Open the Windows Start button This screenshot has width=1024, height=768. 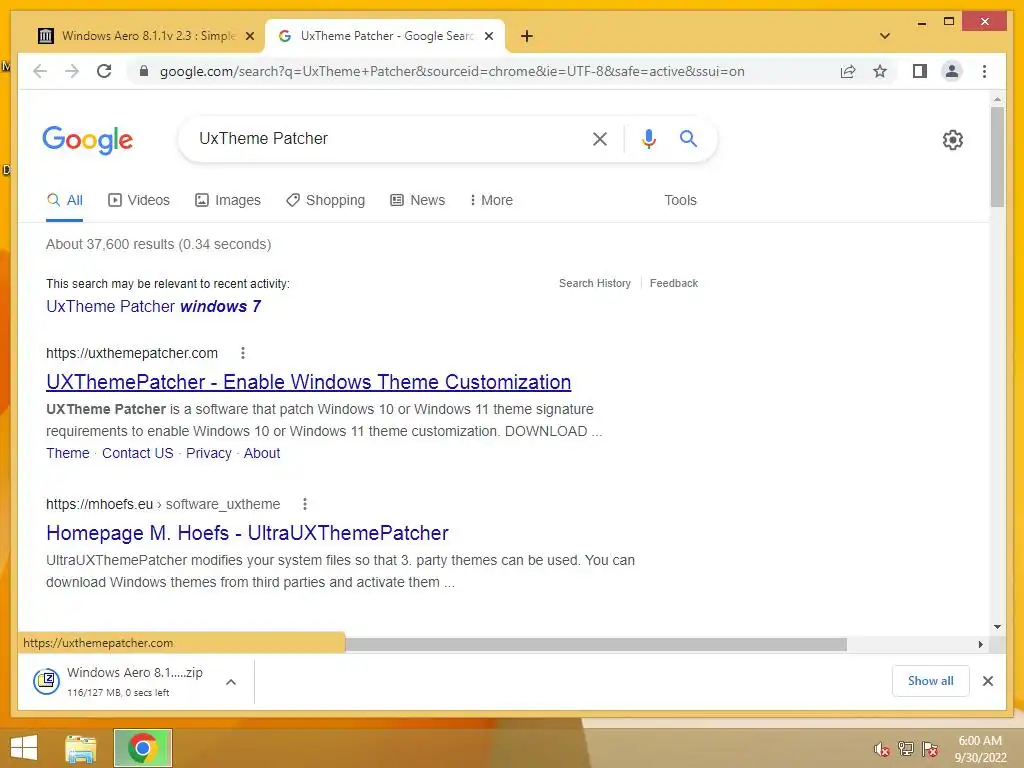24,748
